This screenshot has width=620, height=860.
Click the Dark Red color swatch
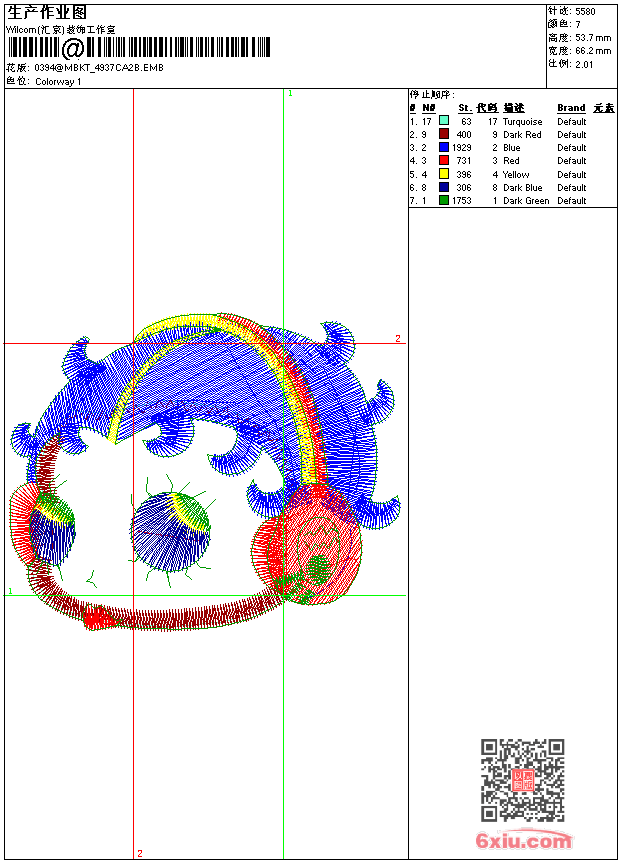444,134
